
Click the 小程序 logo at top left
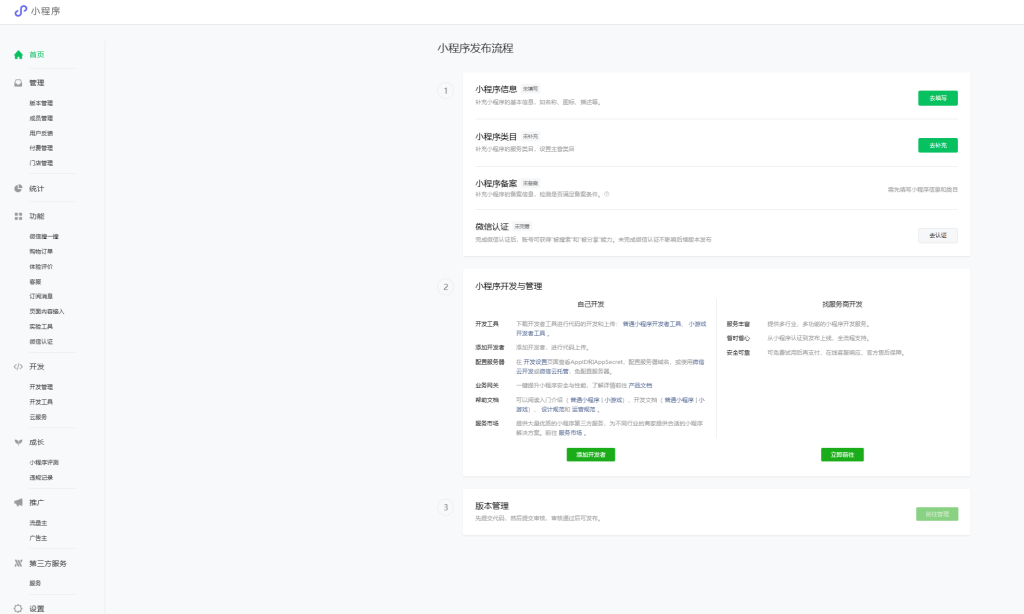click(x=35, y=12)
